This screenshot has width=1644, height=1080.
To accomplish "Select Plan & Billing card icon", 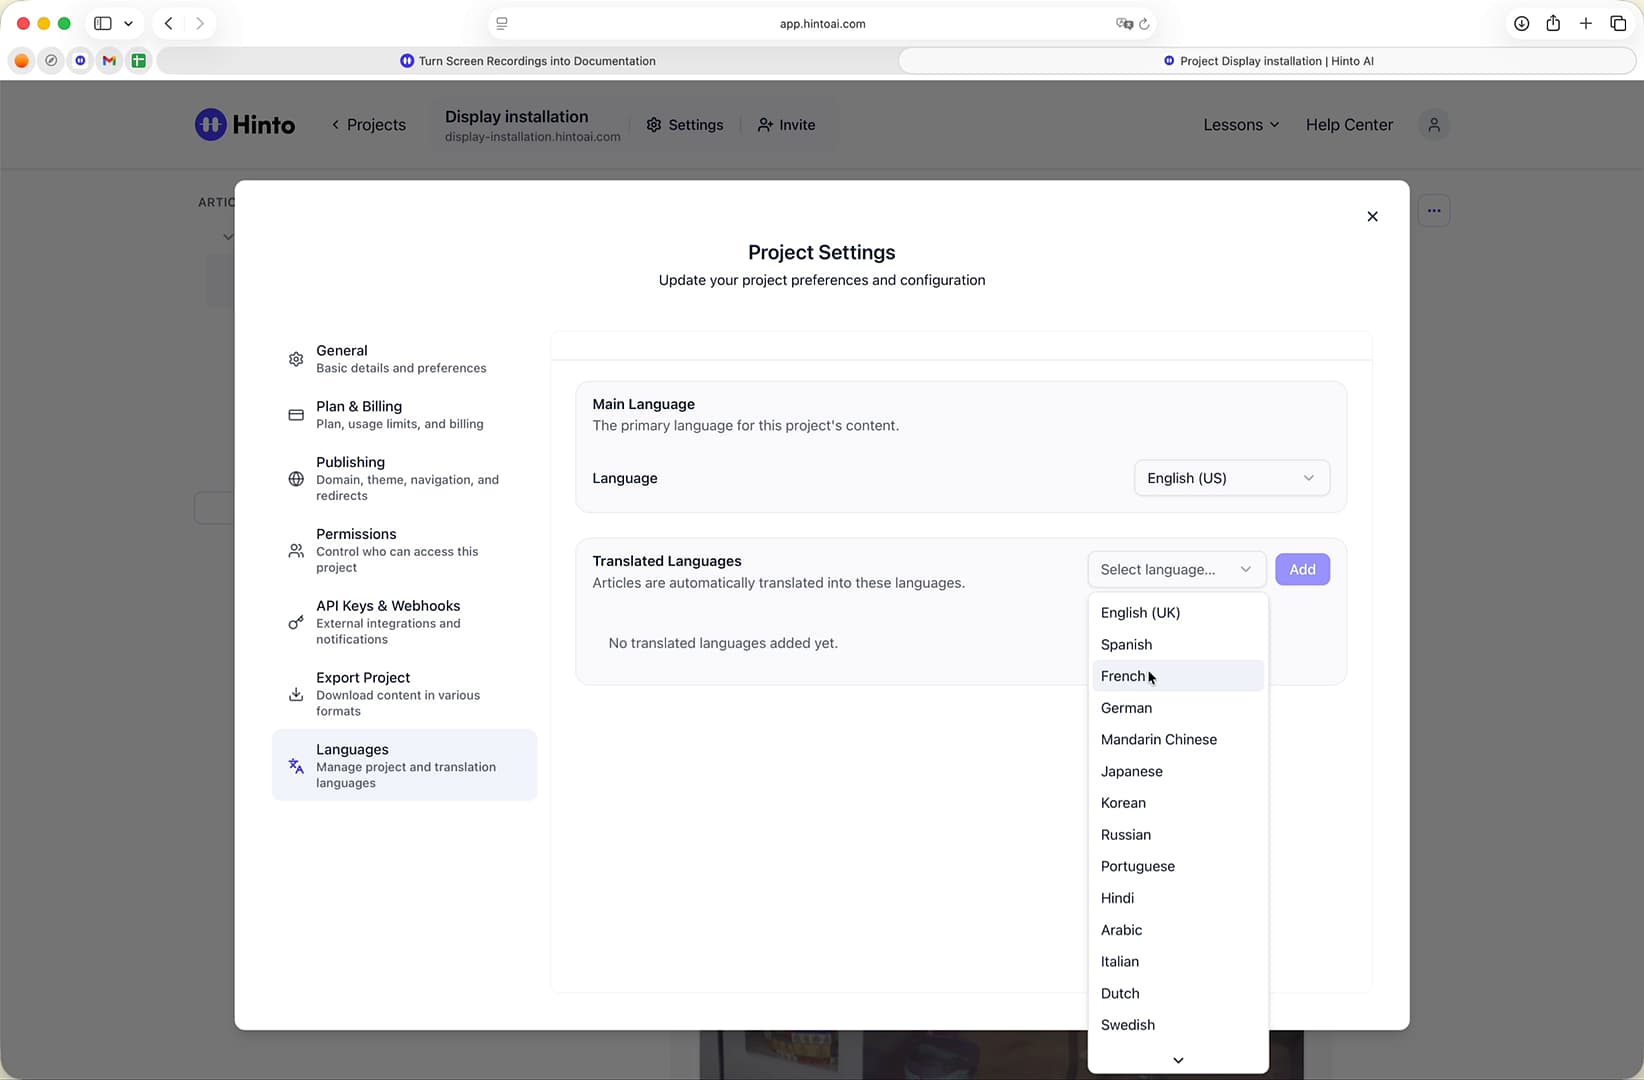I will [x=296, y=415].
